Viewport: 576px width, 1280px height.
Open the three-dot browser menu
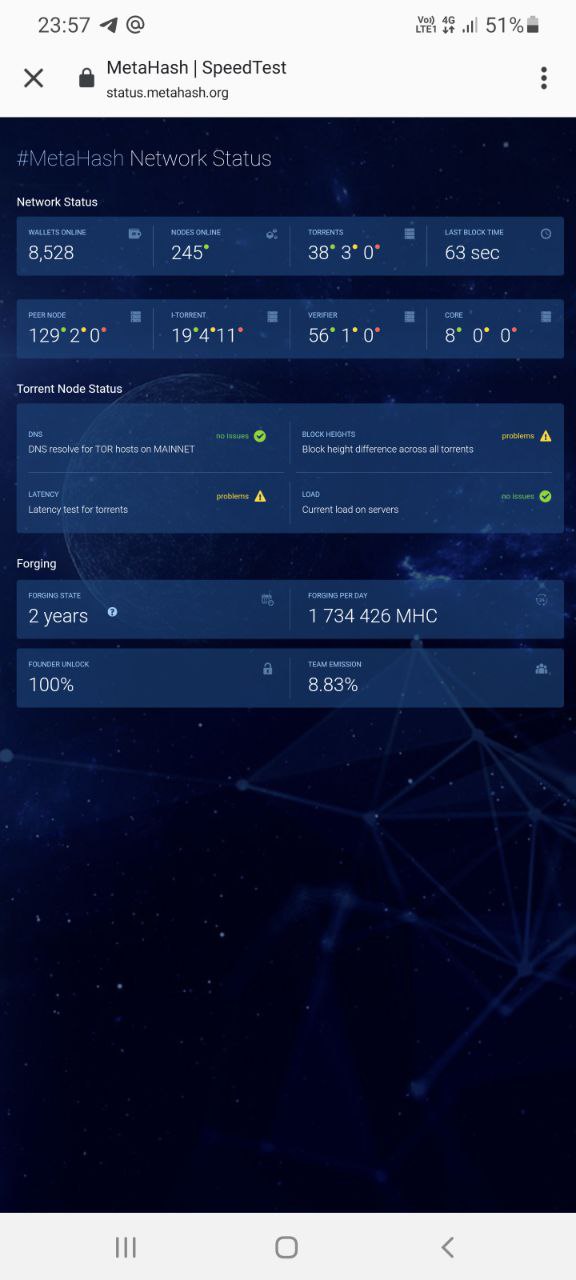[x=544, y=78]
